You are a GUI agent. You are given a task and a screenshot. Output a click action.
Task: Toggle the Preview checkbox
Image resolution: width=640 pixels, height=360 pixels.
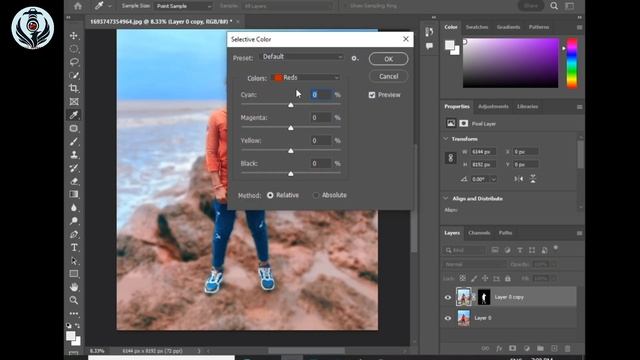click(x=372, y=95)
